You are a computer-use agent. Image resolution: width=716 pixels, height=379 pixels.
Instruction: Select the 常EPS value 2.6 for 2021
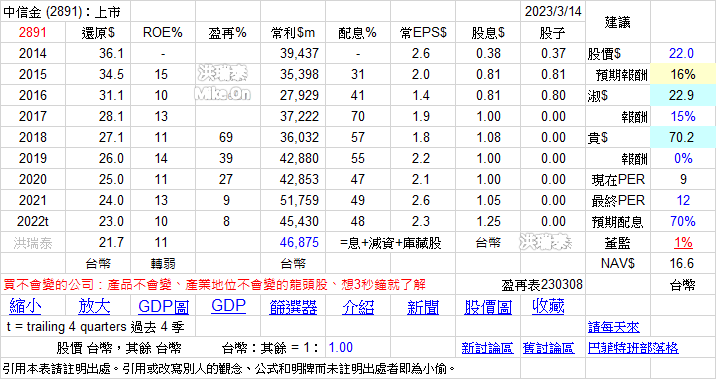[420, 200]
